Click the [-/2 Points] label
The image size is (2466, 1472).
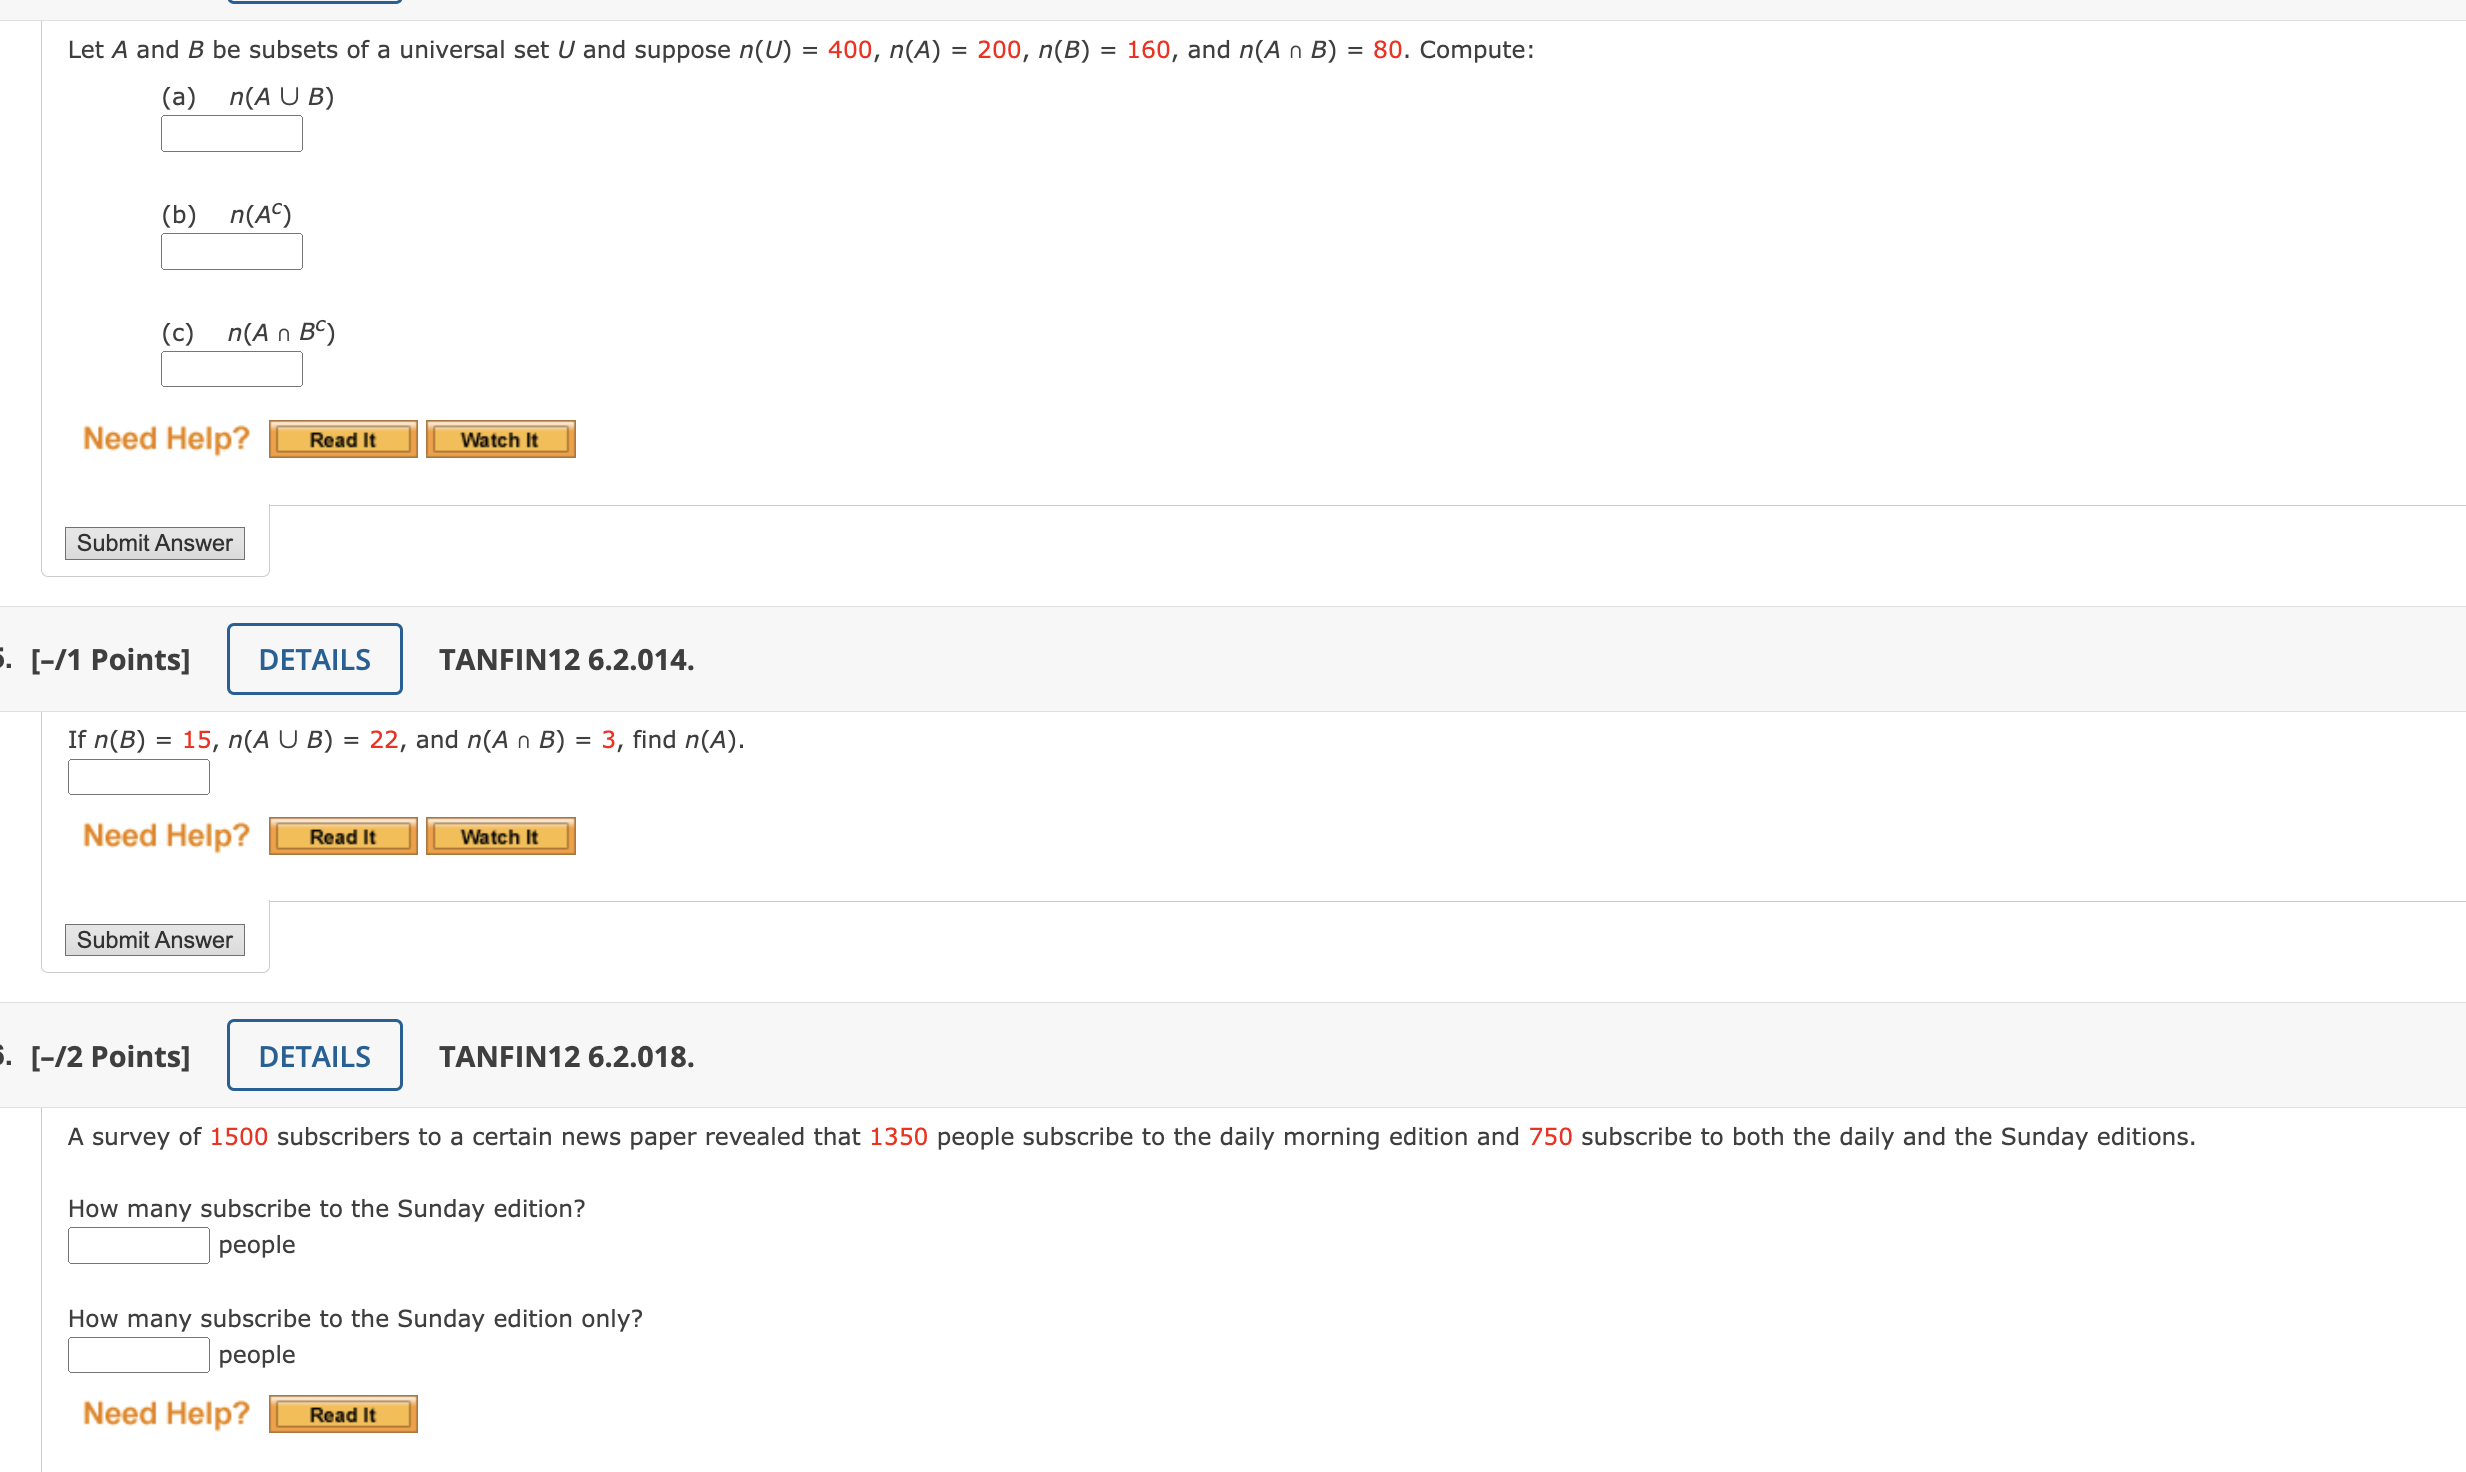coord(110,1057)
